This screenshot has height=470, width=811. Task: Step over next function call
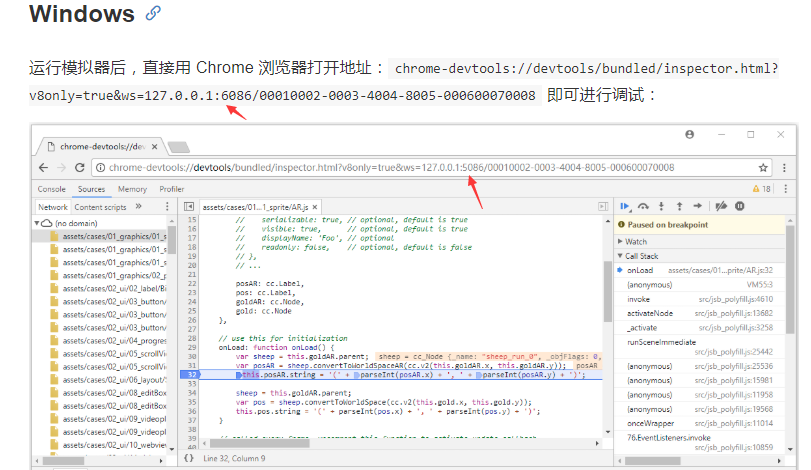pos(643,206)
